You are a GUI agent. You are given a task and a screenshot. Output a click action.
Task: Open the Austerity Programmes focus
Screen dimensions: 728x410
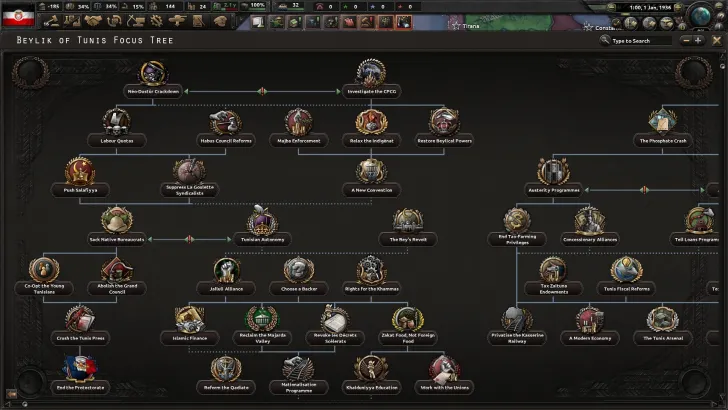tap(553, 172)
